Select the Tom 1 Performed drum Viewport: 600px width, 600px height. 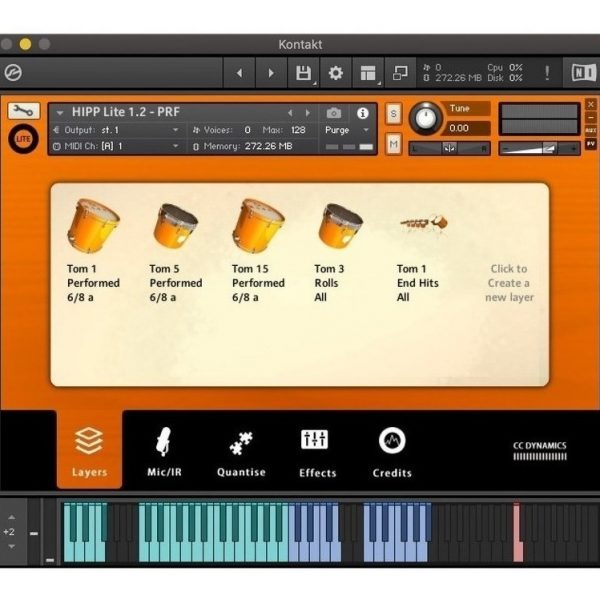click(93, 226)
